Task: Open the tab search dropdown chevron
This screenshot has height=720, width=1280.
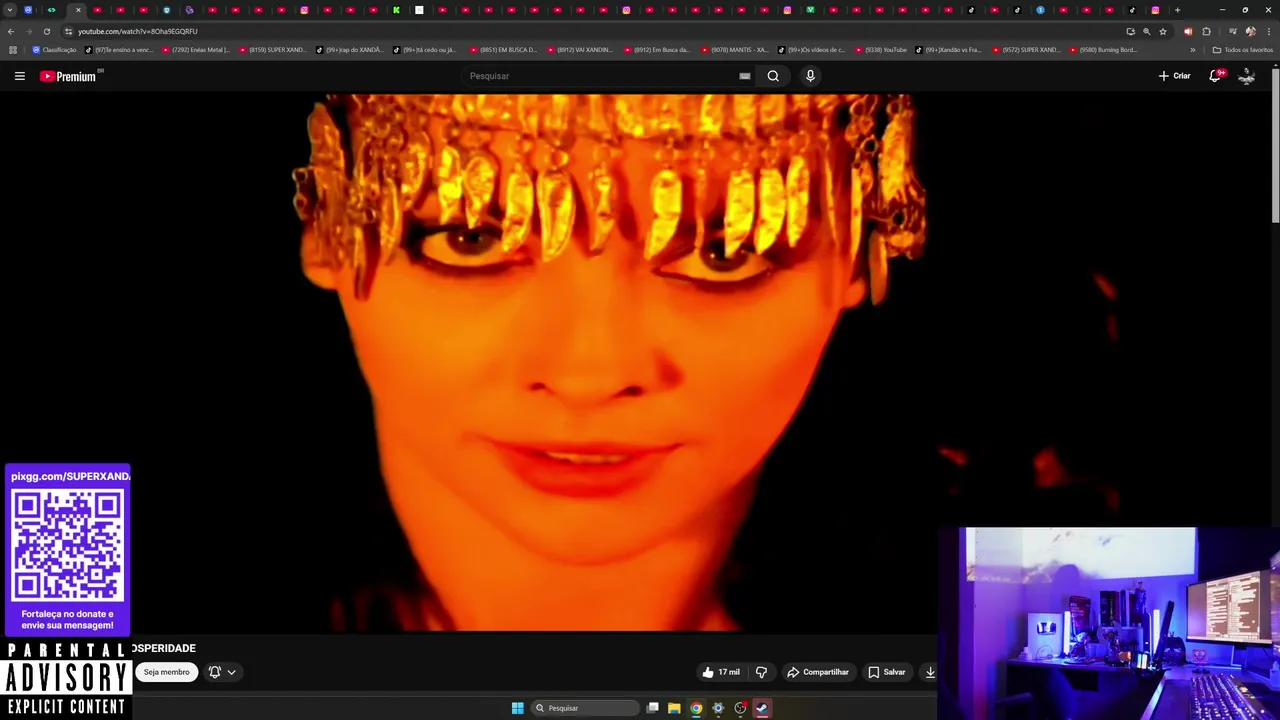Action: click(10, 10)
